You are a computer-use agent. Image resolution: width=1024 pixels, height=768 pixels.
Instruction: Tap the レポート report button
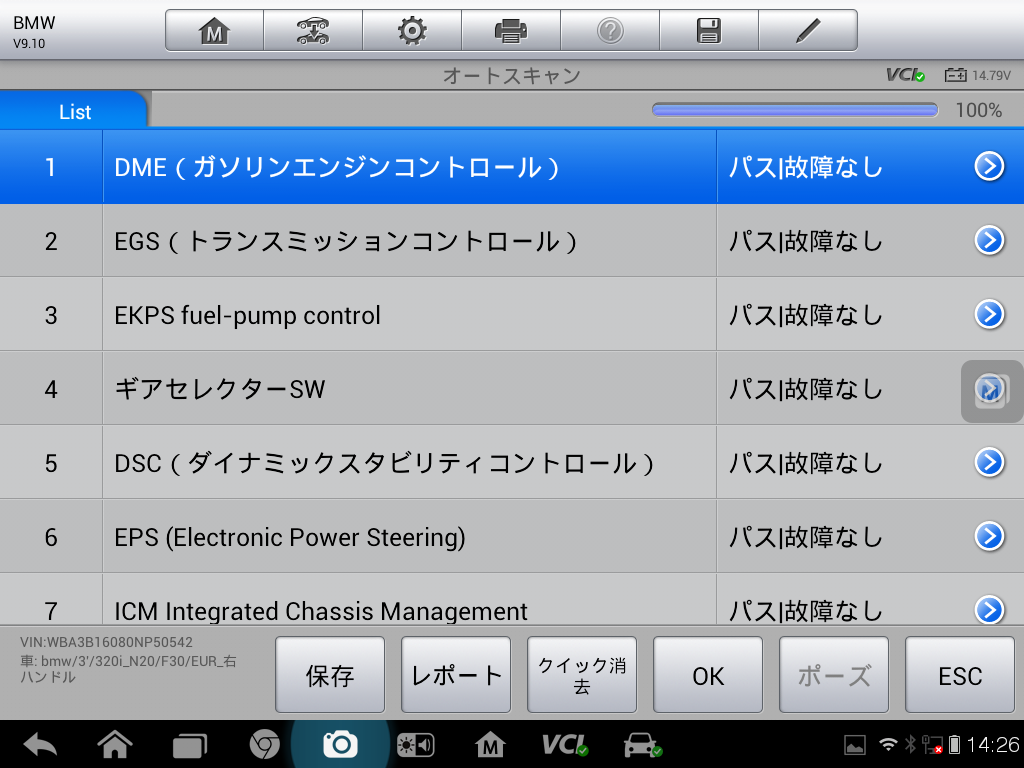pyautogui.click(x=456, y=675)
